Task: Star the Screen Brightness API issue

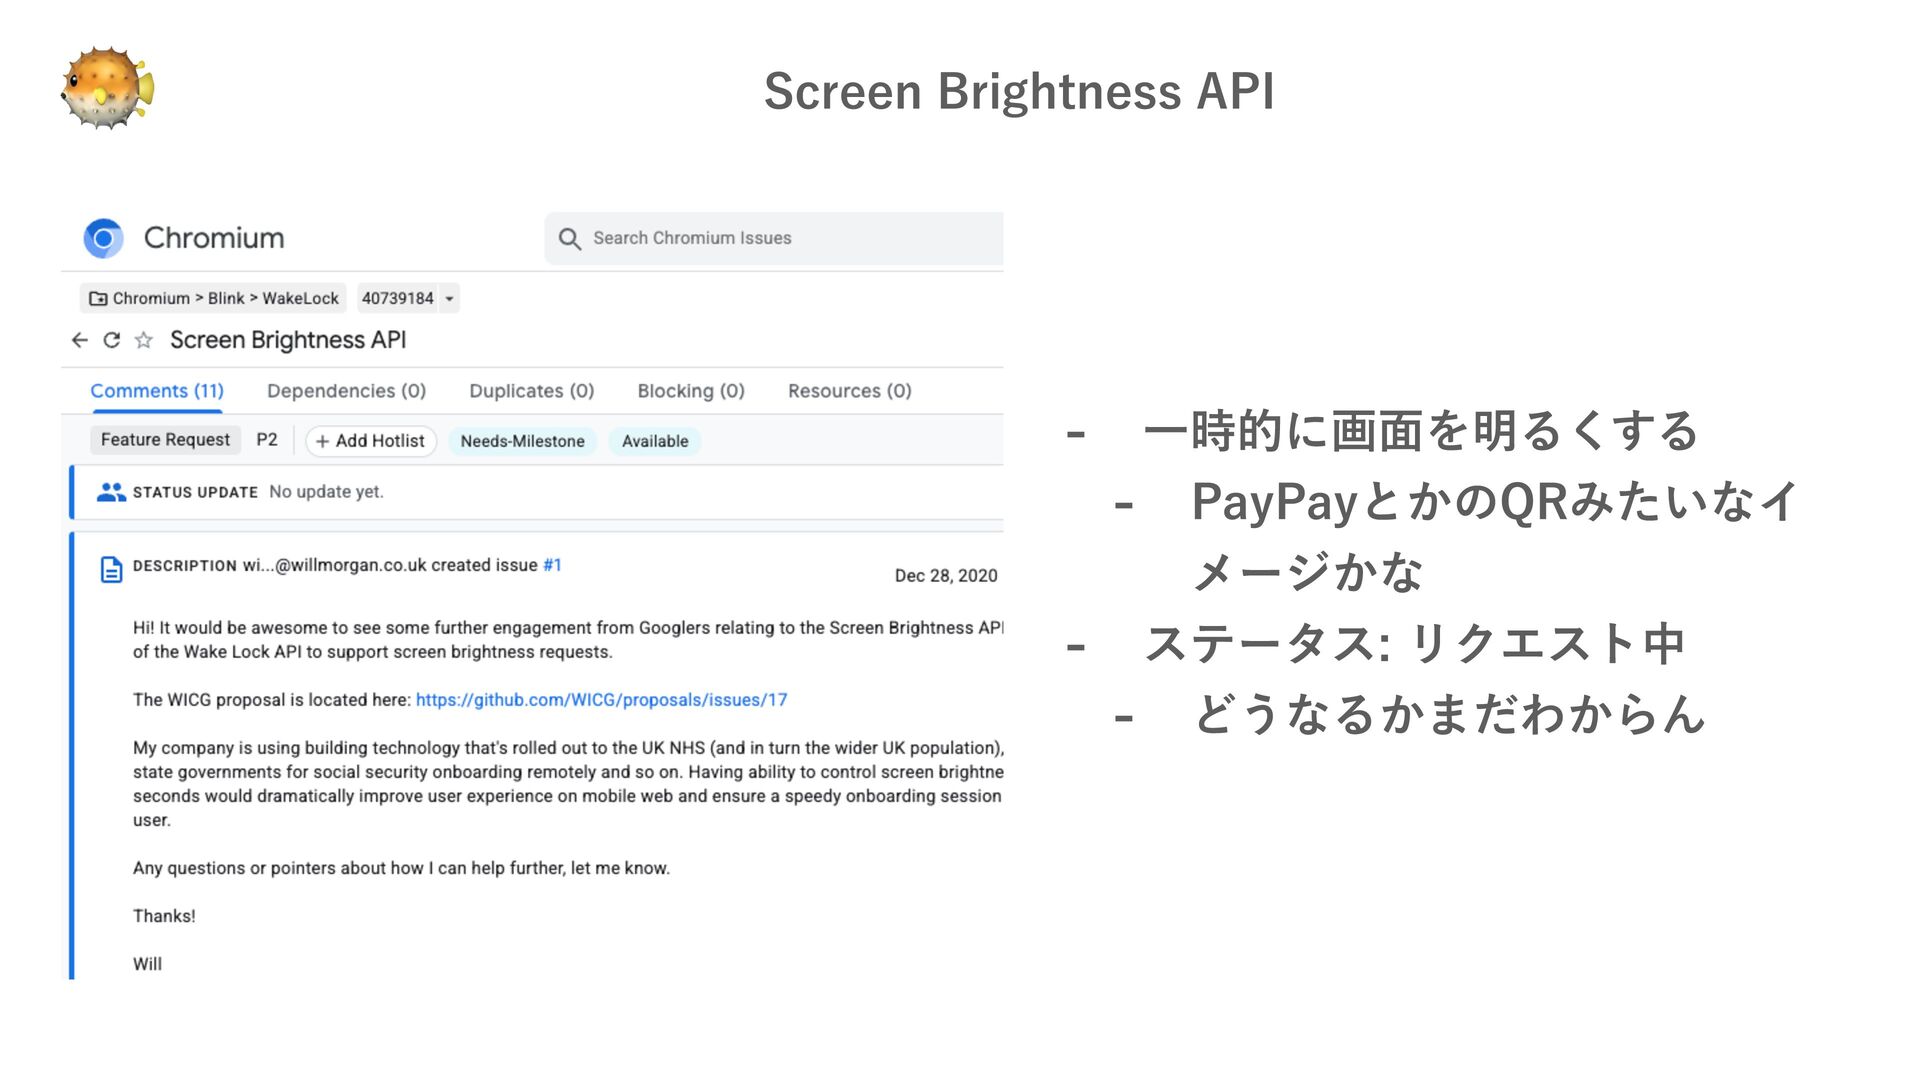Action: point(144,340)
